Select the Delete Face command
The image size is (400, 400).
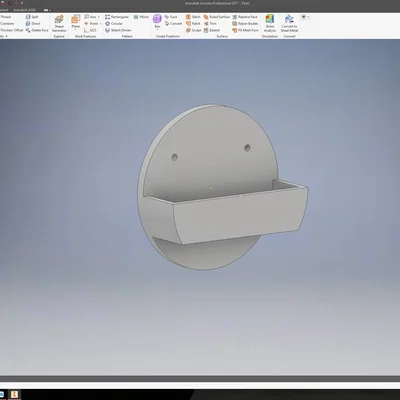click(37, 30)
